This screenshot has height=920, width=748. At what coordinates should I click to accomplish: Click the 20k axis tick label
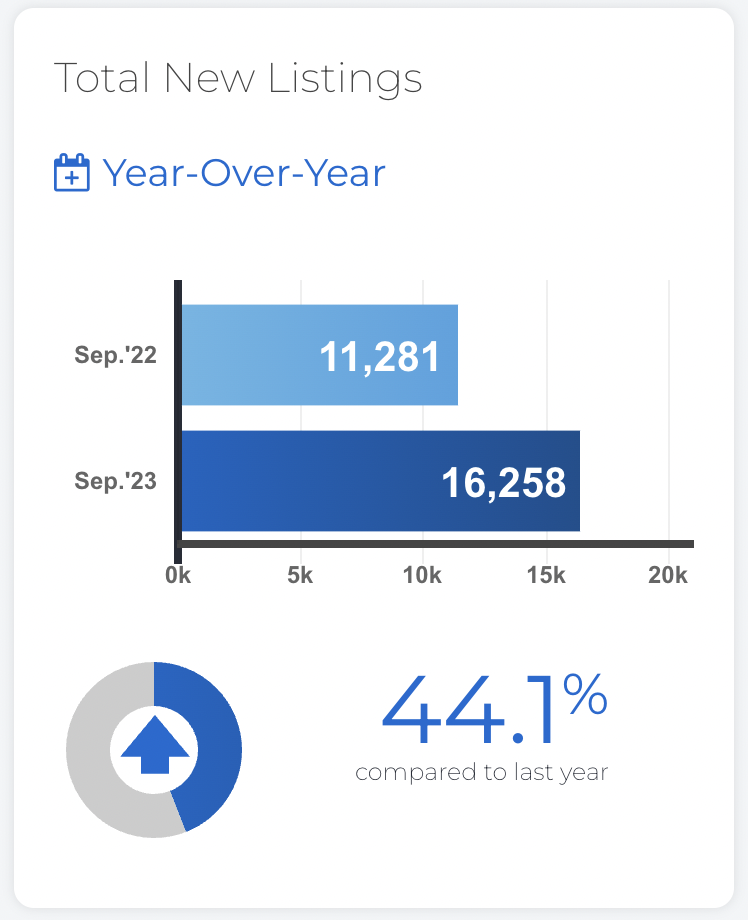[x=668, y=576]
